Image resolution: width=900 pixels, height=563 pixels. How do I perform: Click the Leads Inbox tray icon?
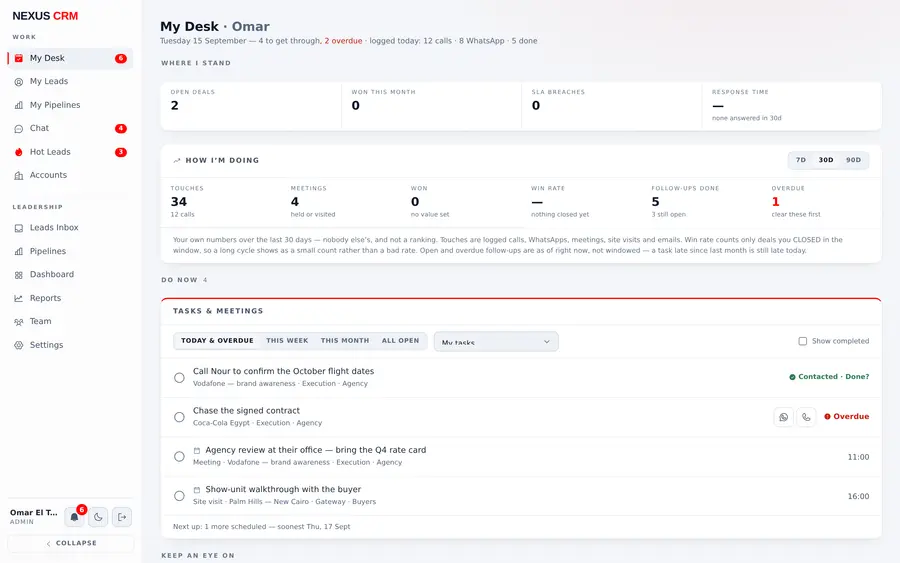tap(19, 228)
